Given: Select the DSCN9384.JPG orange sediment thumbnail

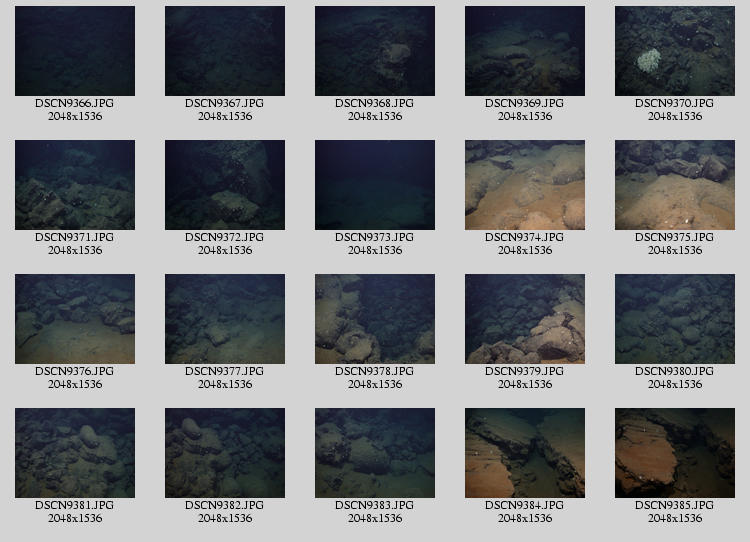Looking at the screenshot, I should [x=525, y=453].
